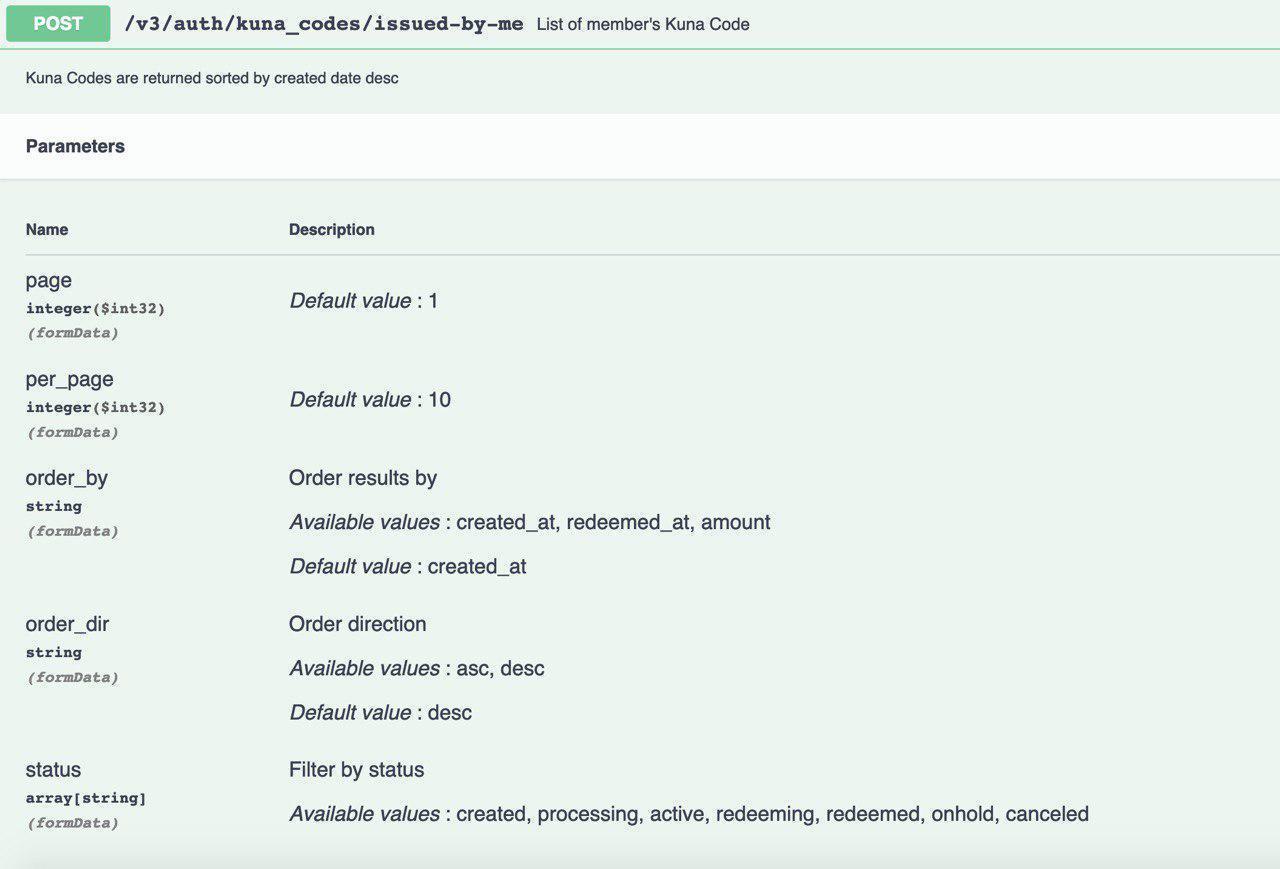Select the per_page parameter name
The height and width of the screenshot is (869, 1280).
[69, 379]
